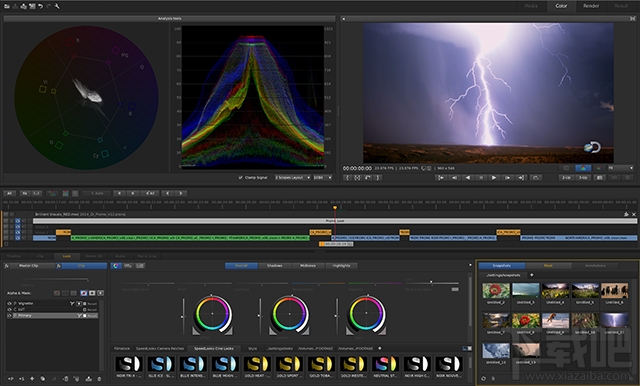Select the Highlights tonal range tab
The height and width of the screenshot is (386, 640).
coord(342,266)
